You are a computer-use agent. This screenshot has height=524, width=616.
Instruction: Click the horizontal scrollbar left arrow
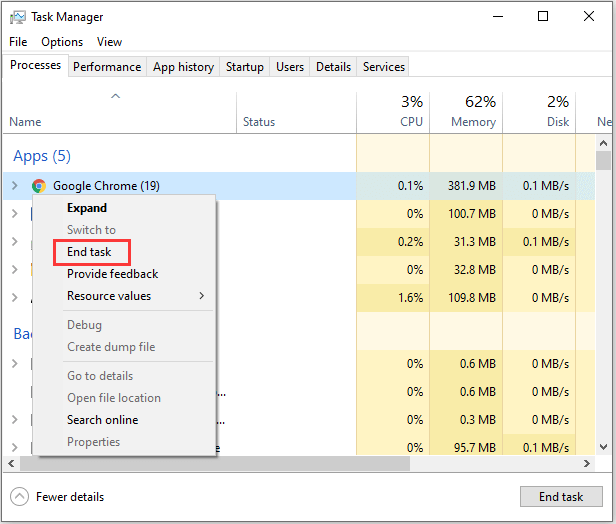pyautogui.click(x=11, y=464)
